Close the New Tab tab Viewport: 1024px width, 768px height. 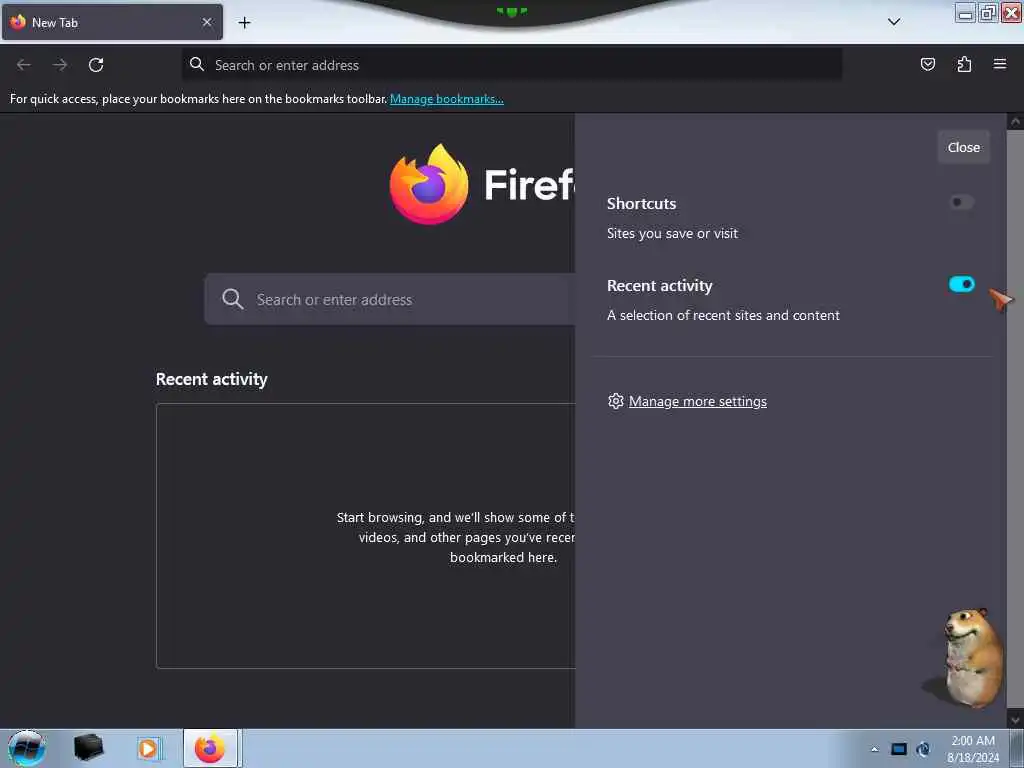tap(207, 22)
